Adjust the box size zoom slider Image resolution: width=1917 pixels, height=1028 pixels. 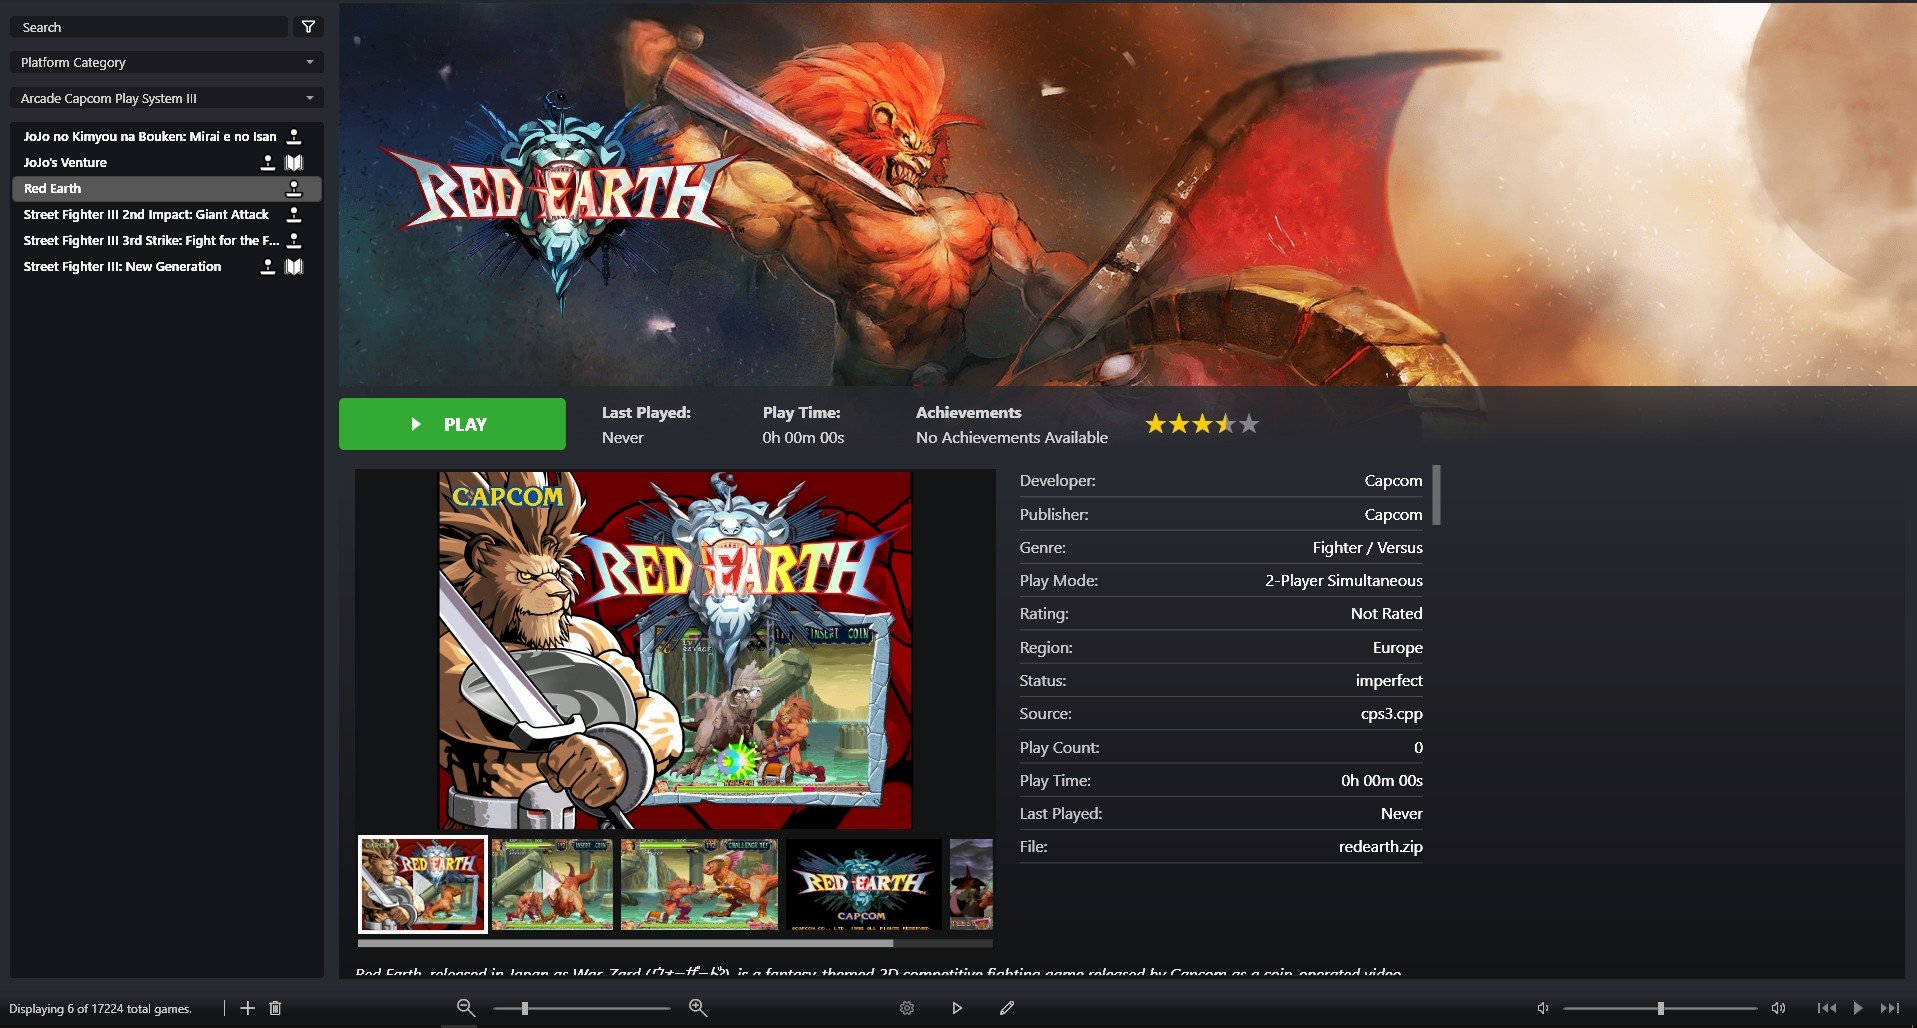581,1008
